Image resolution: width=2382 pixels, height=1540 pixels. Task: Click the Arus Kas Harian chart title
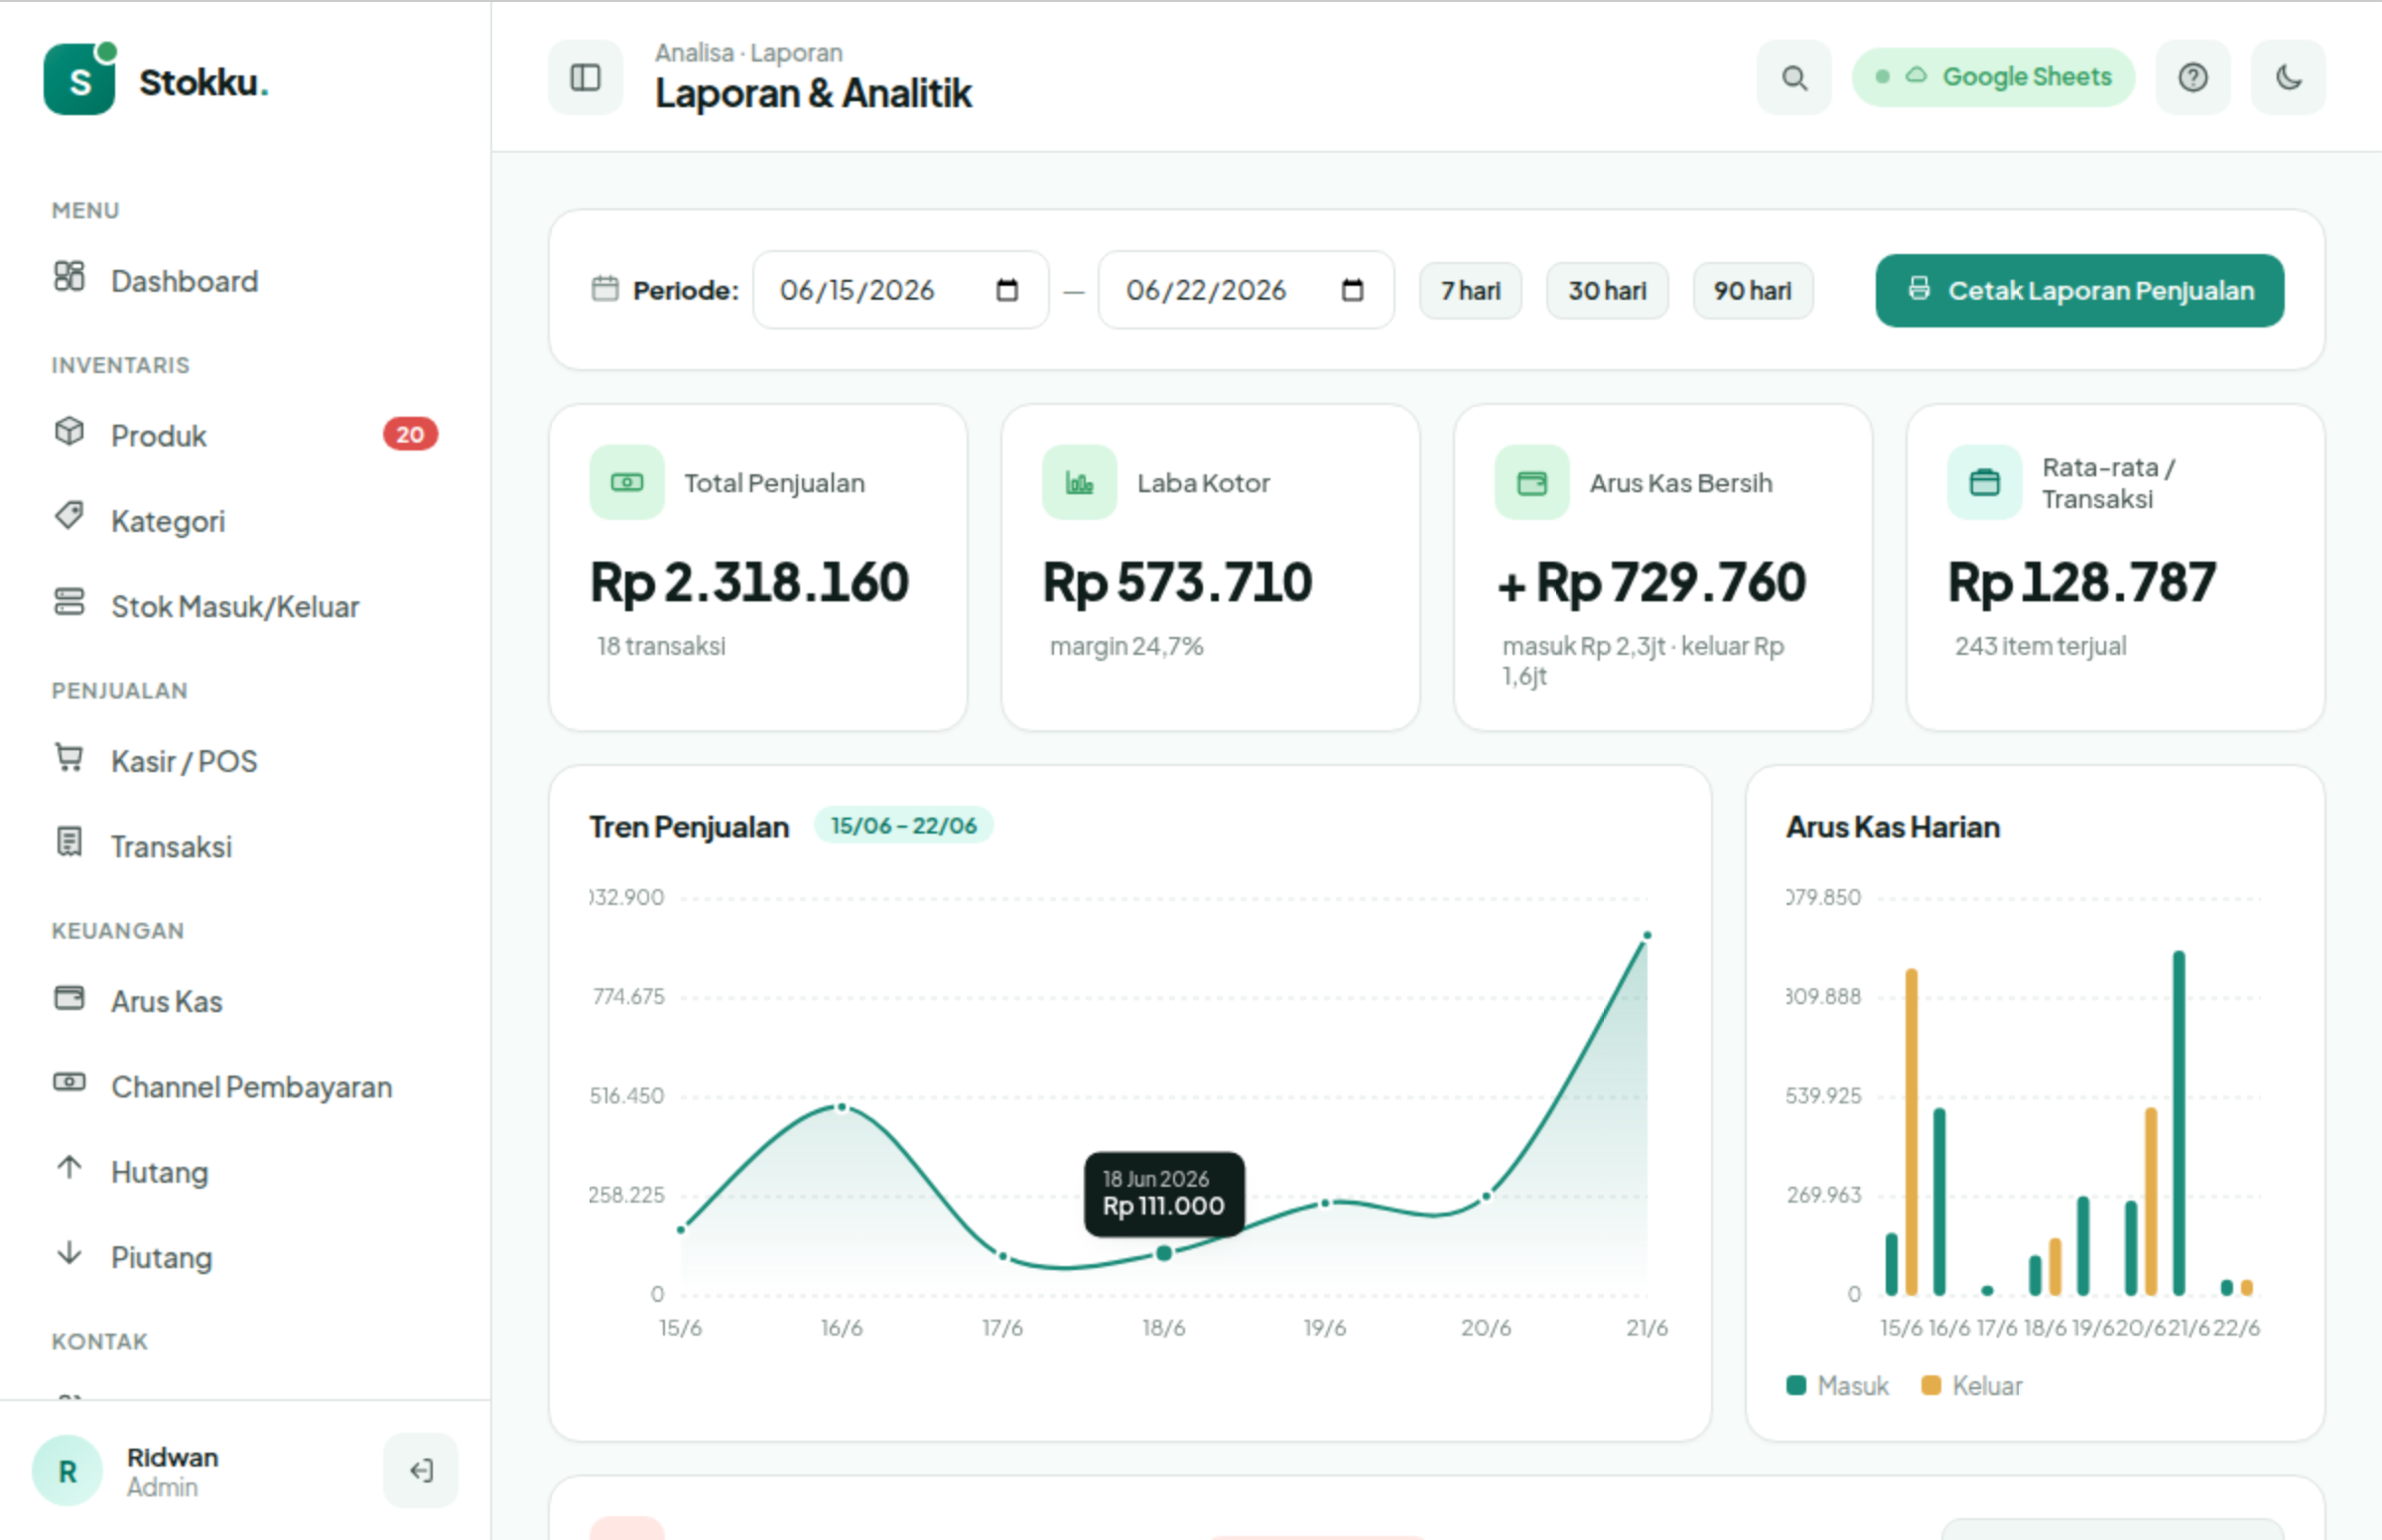[1893, 827]
